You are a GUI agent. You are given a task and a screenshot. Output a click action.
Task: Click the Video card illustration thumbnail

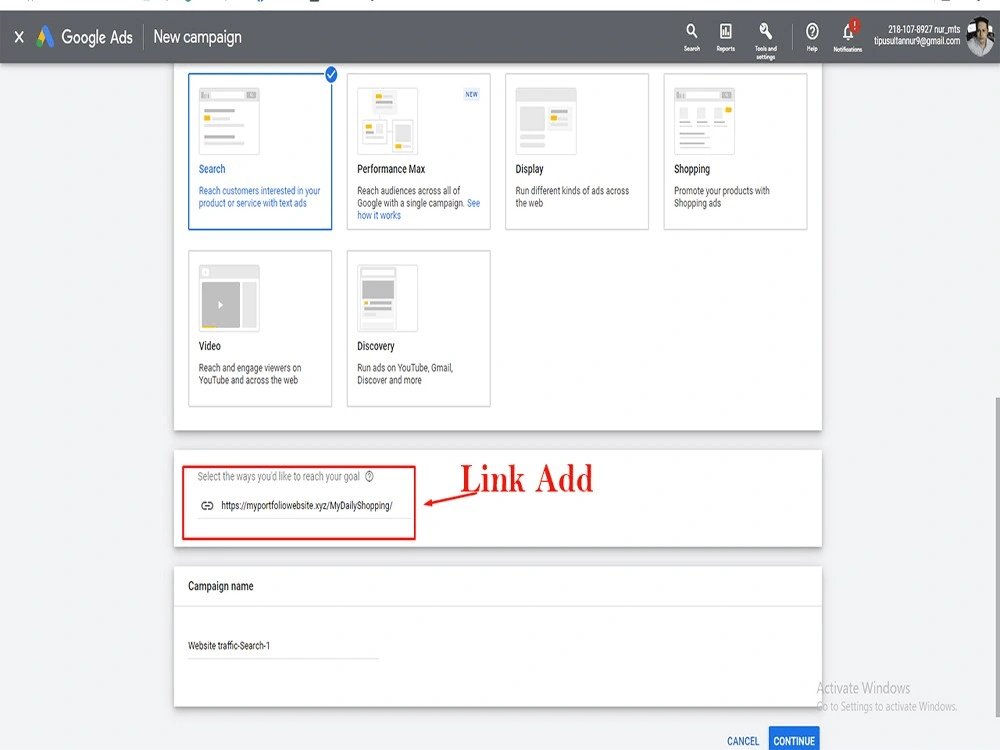click(x=229, y=298)
